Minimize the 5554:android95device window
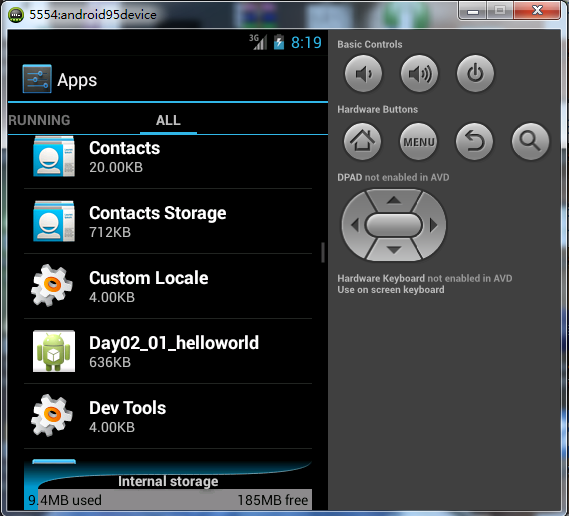 pos(472,11)
